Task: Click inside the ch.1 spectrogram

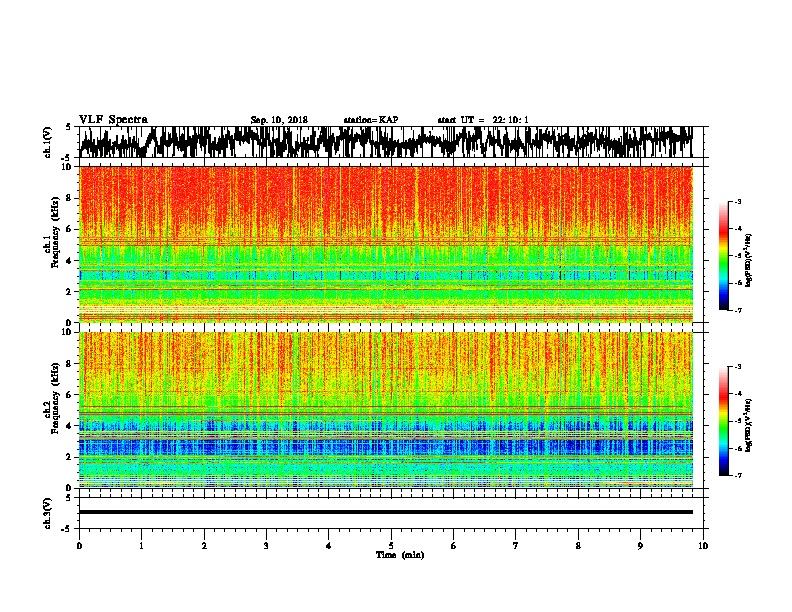Action: click(x=385, y=244)
